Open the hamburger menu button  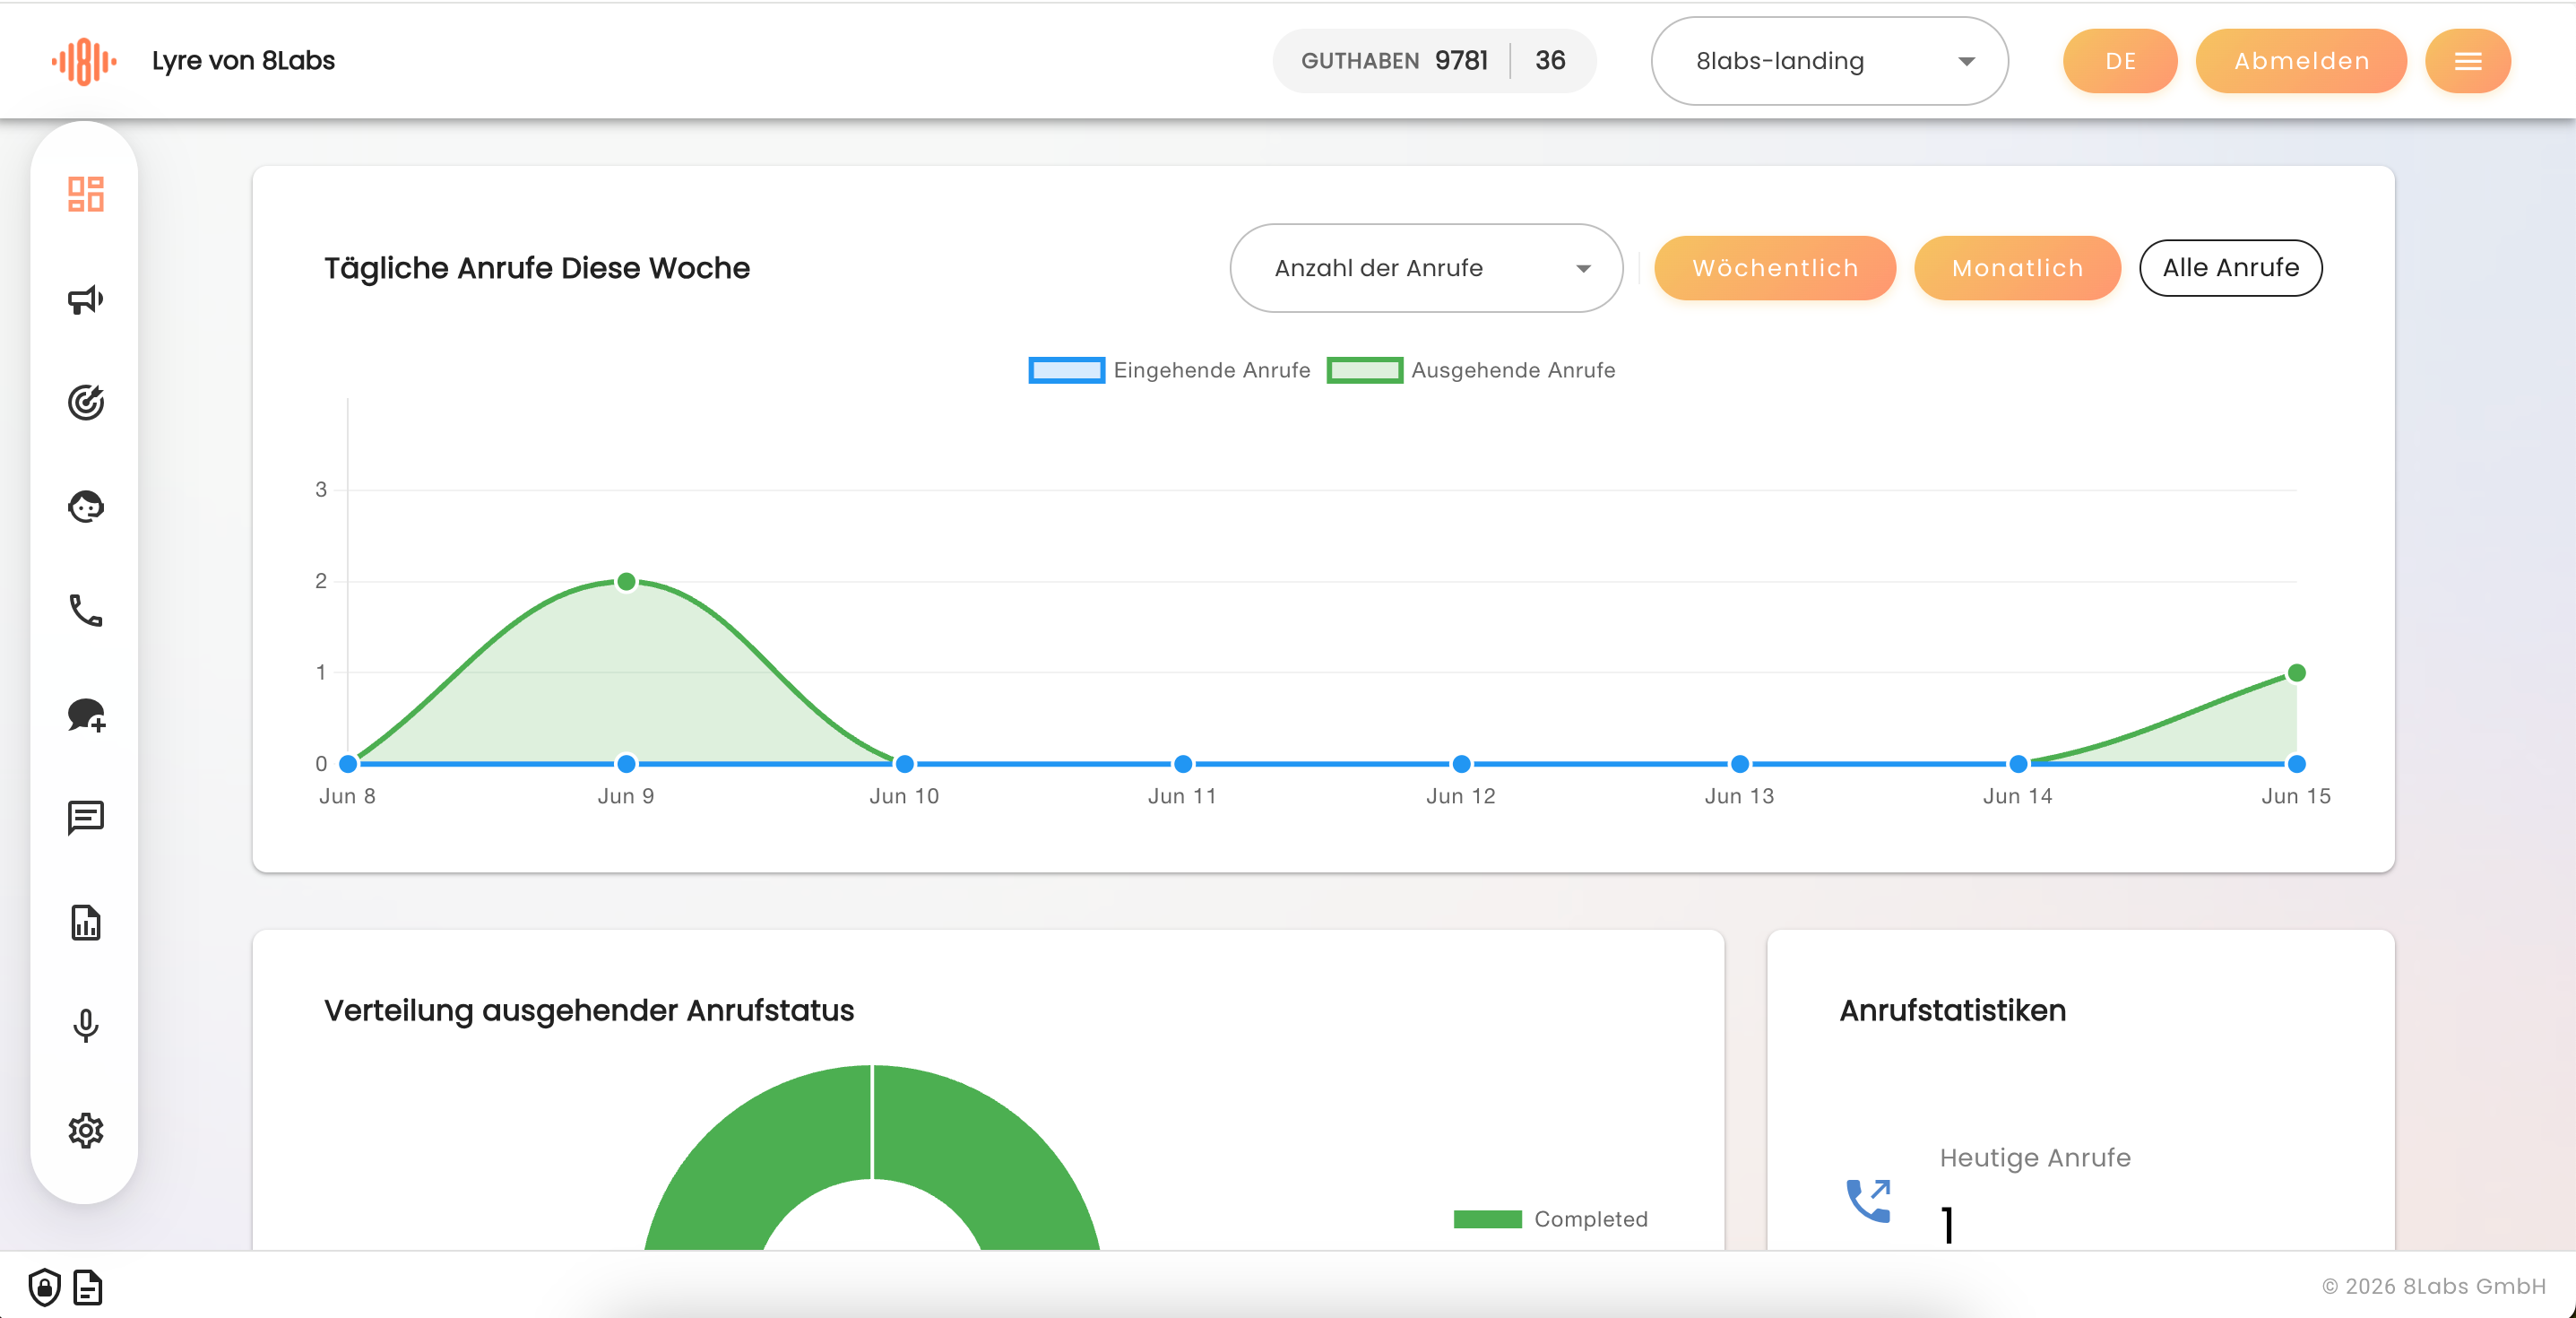point(2467,61)
